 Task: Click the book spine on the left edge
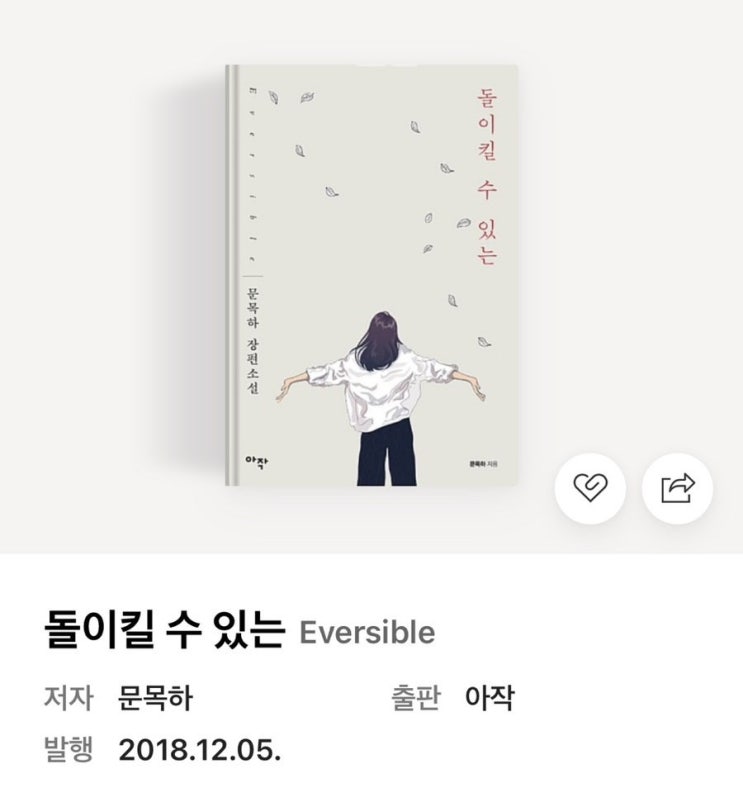(232, 275)
